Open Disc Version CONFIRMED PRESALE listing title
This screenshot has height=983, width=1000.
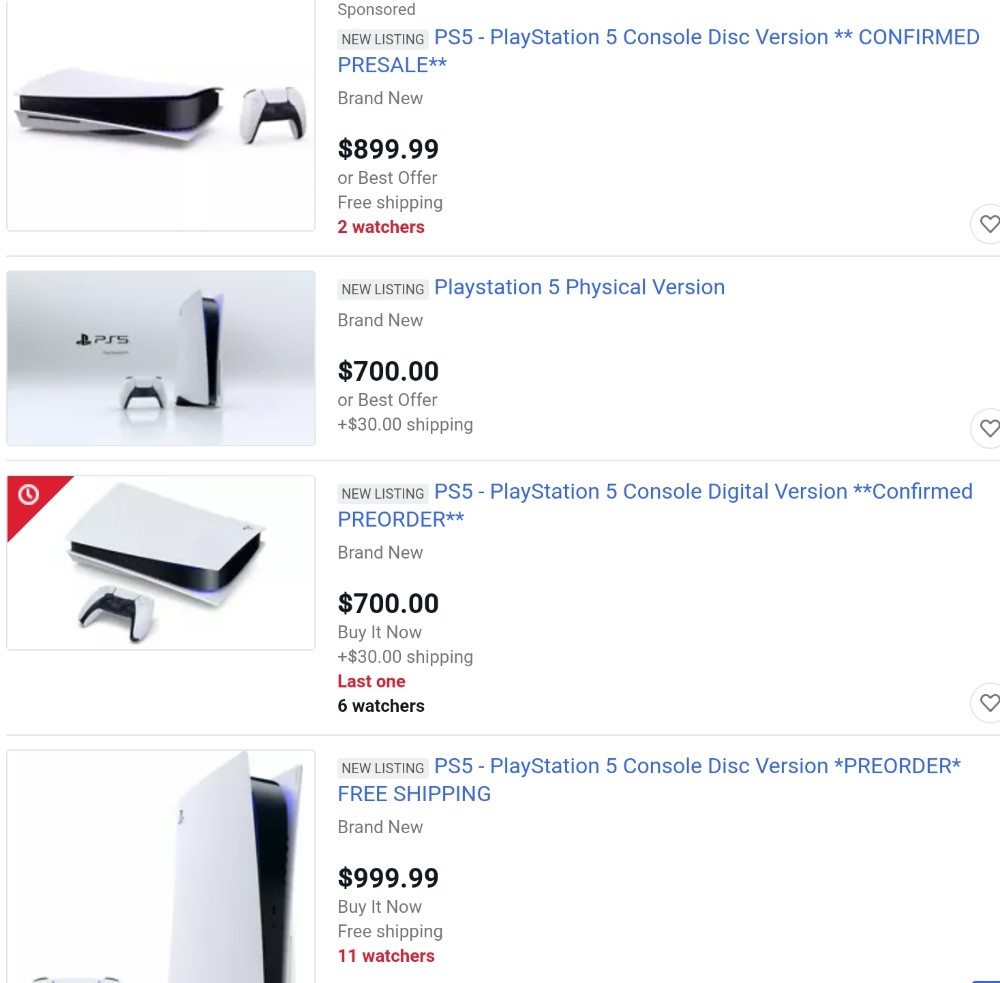pyautogui.click(x=658, y=51)
